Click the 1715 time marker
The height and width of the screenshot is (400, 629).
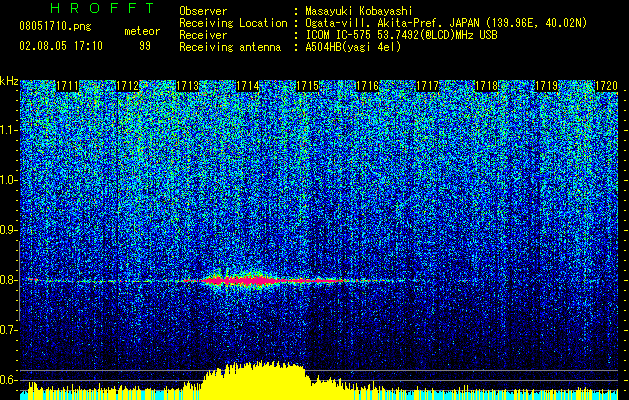pyautogui.click(x=307, y=86)
